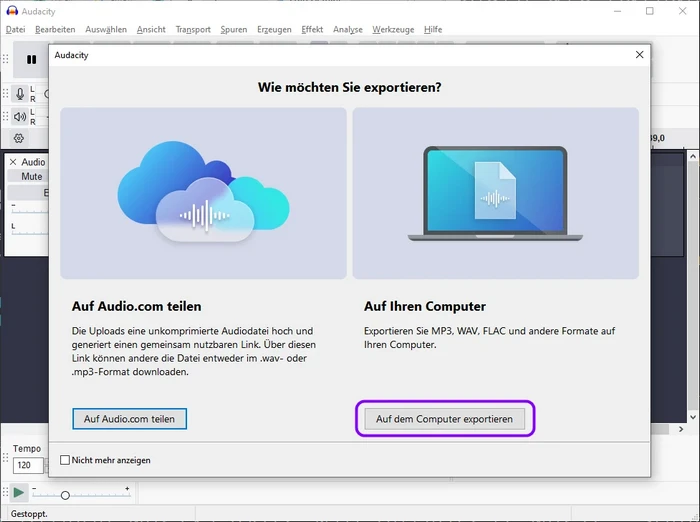Click the Tempo input field showing 120
This screenshot has height=522, width=700.
(x=28, y=465)
